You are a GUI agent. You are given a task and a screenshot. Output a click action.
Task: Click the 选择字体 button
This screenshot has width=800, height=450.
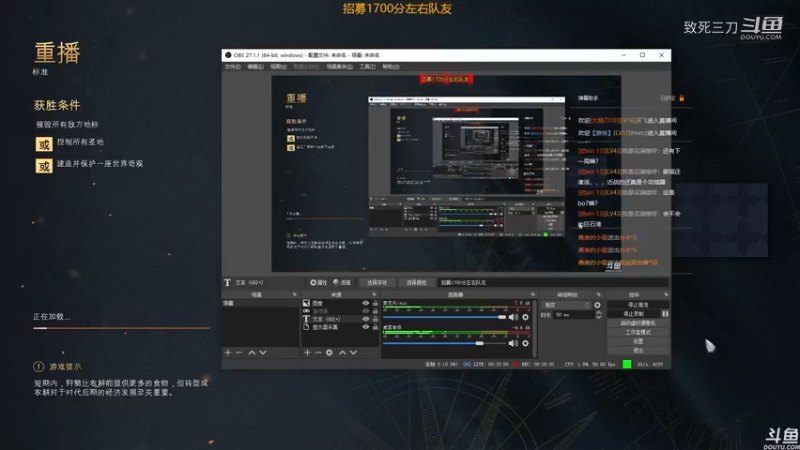(377, 282)
